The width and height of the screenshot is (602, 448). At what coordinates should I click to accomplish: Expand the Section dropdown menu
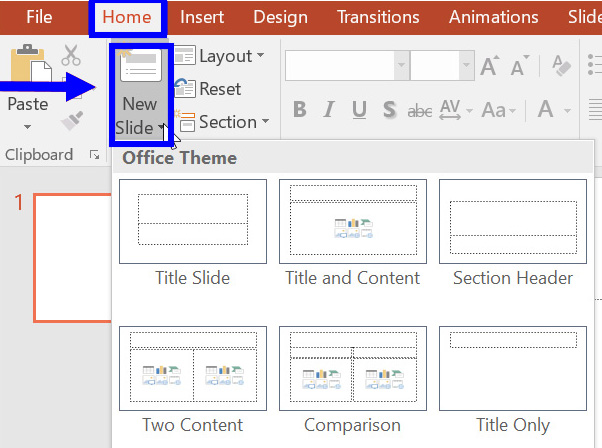coord(221,122)
